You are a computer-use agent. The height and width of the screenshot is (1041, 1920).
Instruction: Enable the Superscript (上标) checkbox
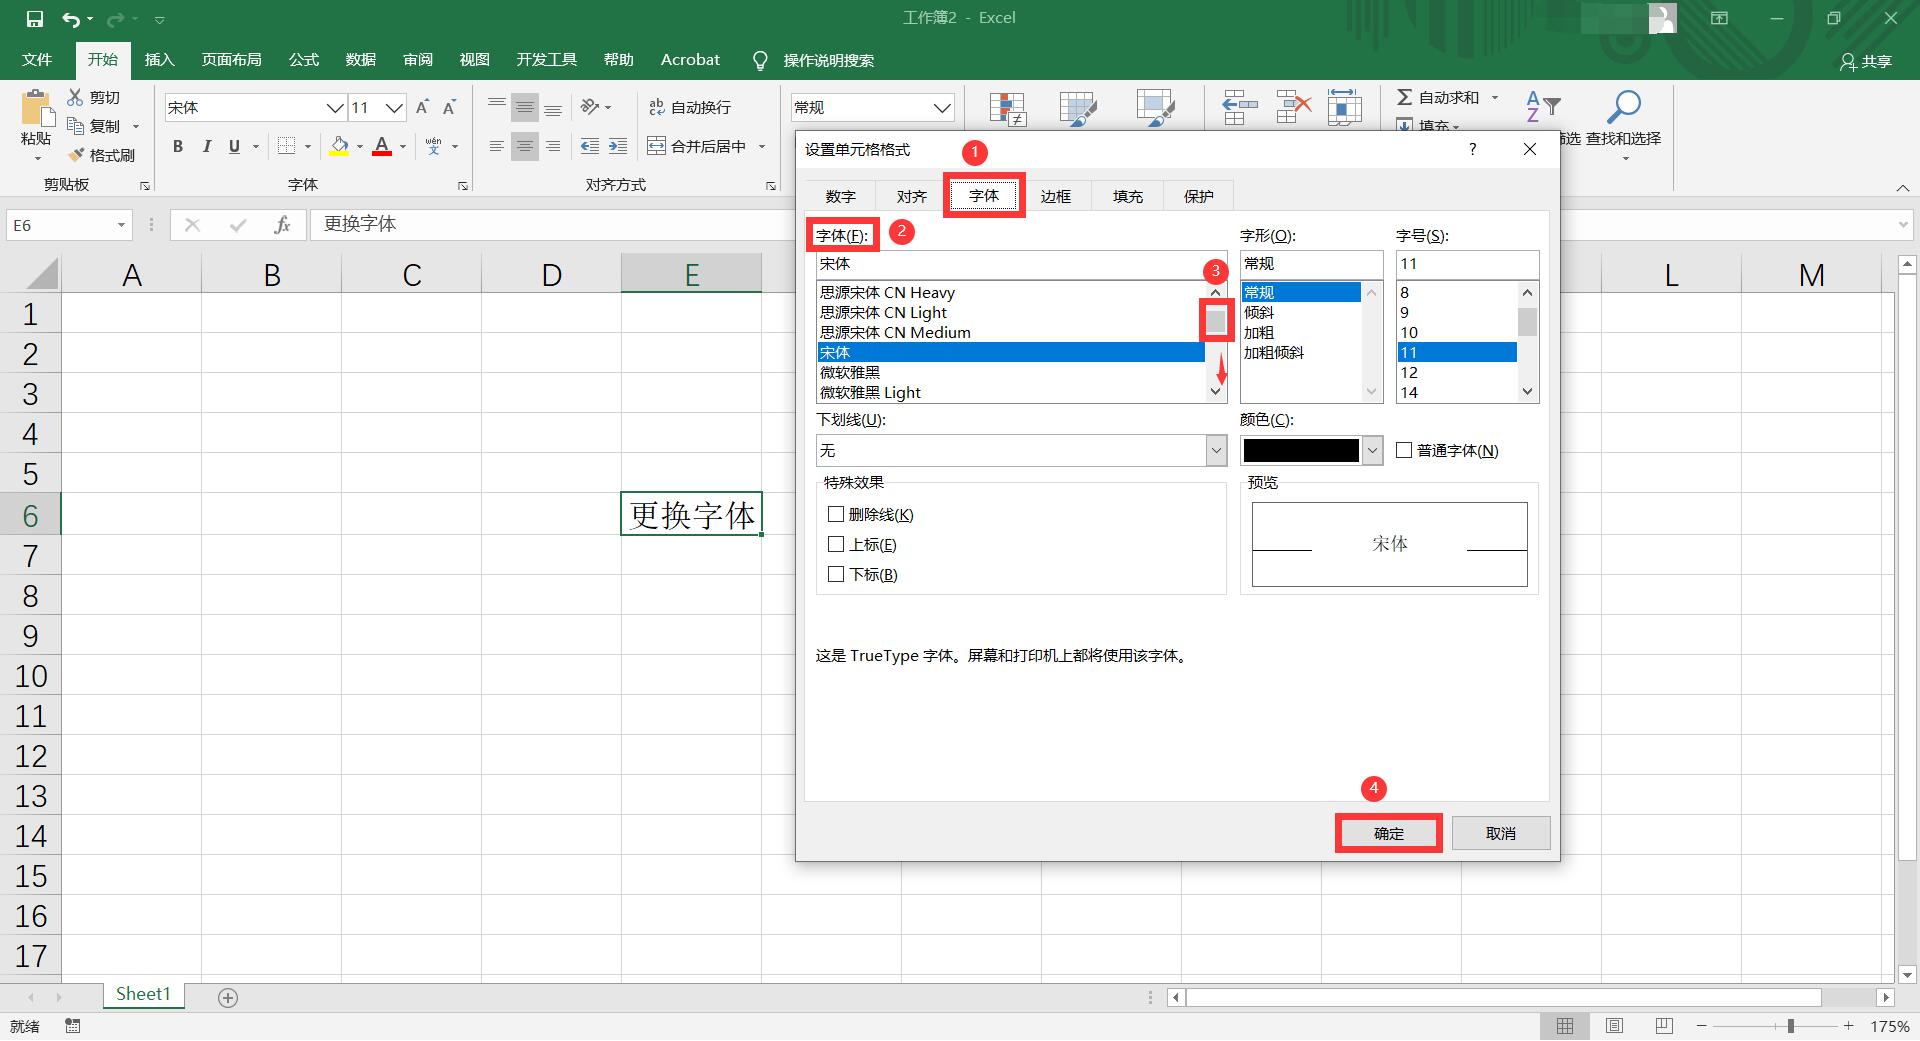point(836,544)
